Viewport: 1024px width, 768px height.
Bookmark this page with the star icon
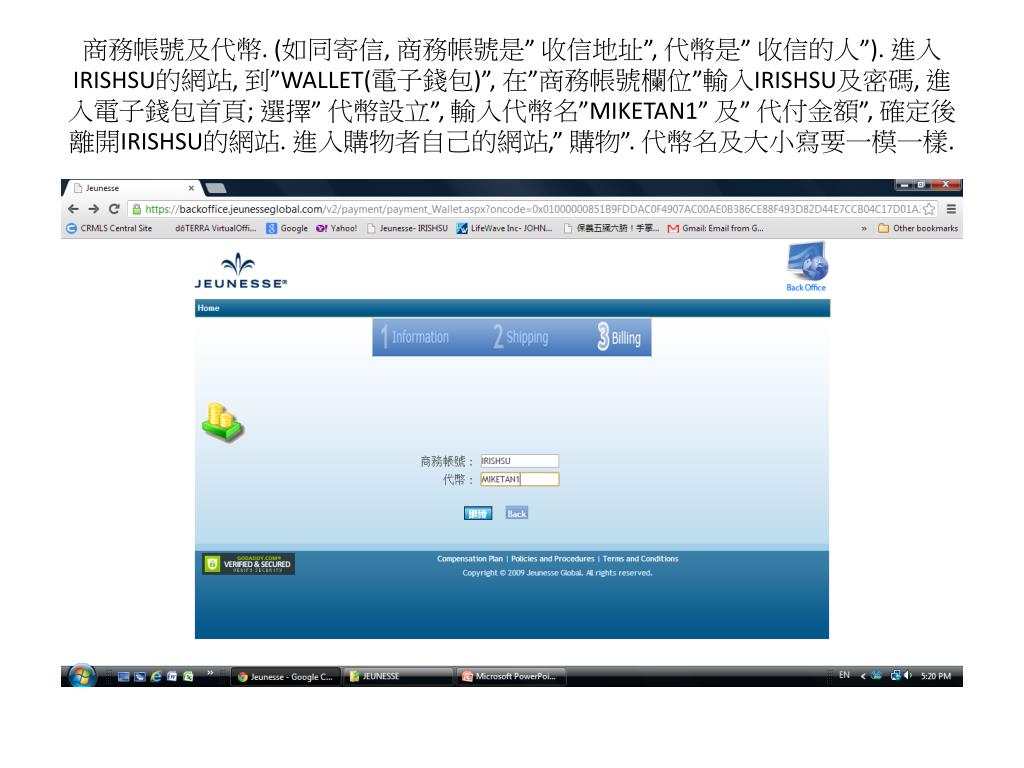tap(929, 209)
